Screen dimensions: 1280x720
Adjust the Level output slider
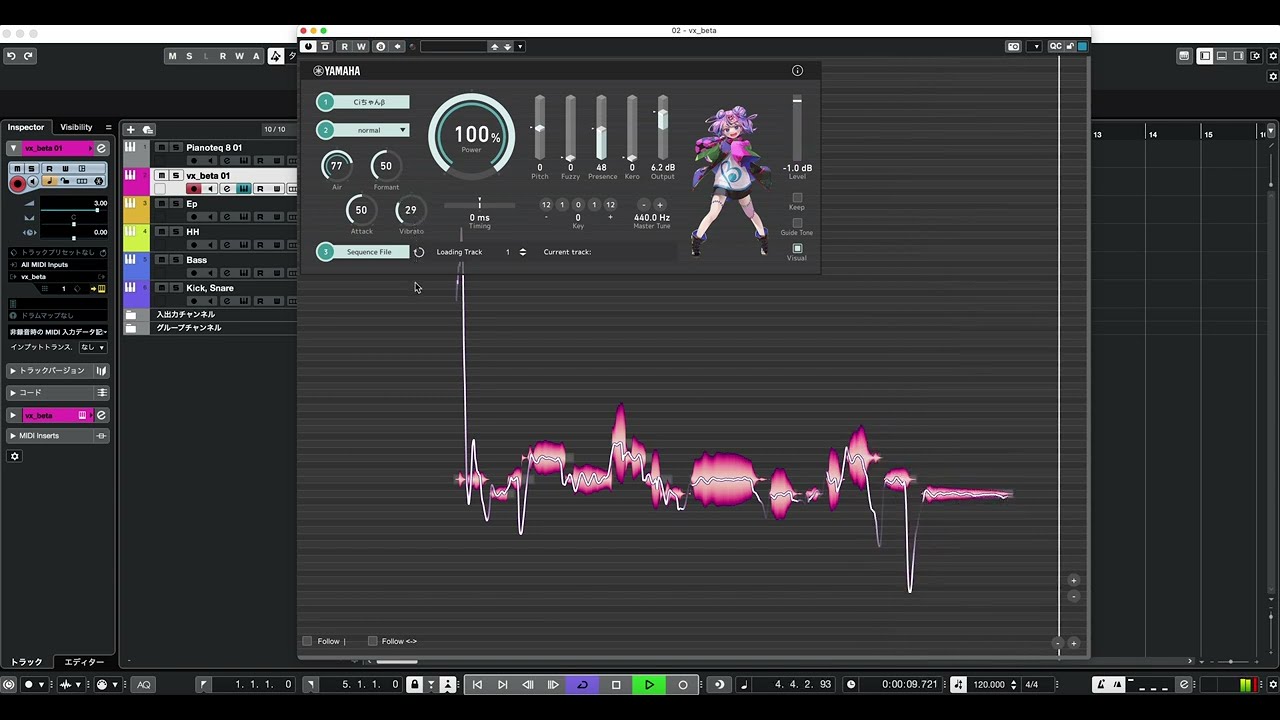(797, 128)
